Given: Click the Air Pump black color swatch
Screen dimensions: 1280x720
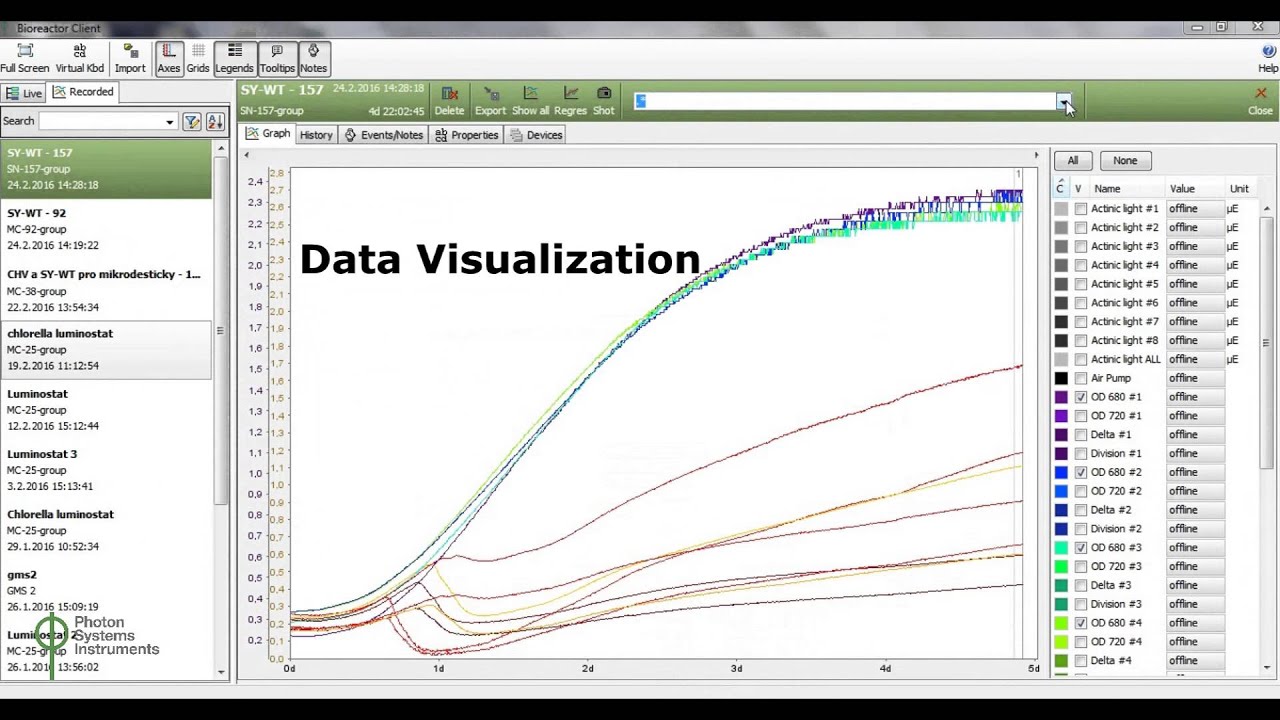Looking at the screenshot, I should click(1061, 378).
